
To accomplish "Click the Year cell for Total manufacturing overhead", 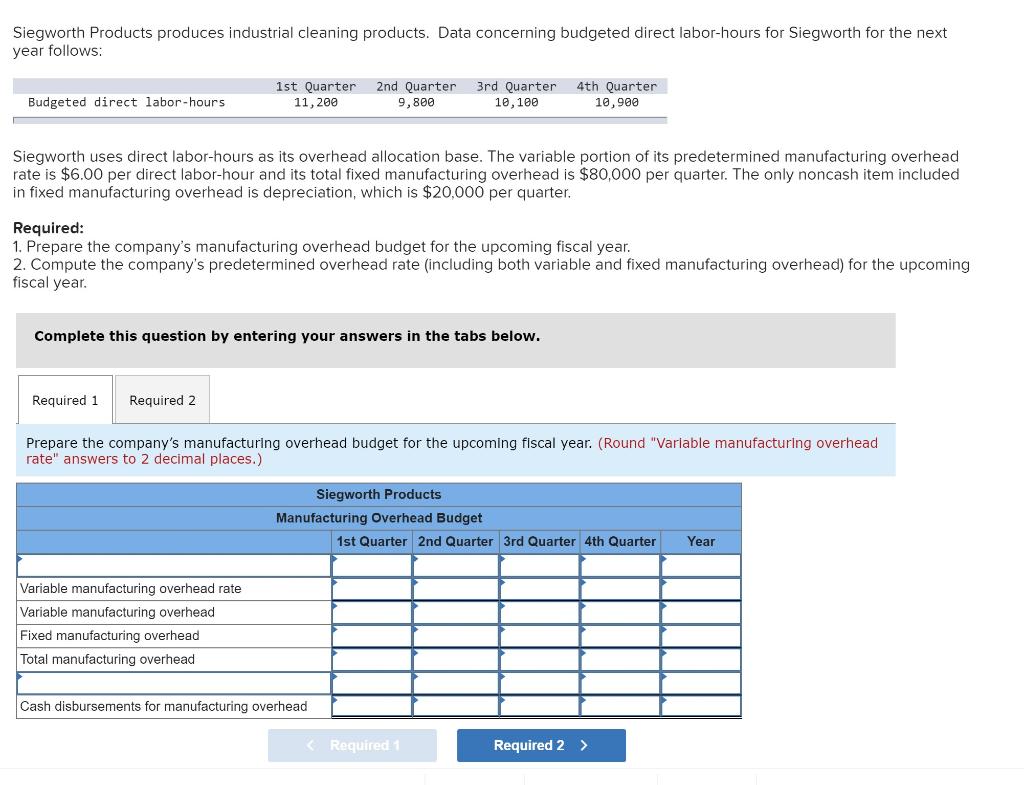I will coord(700,659).
